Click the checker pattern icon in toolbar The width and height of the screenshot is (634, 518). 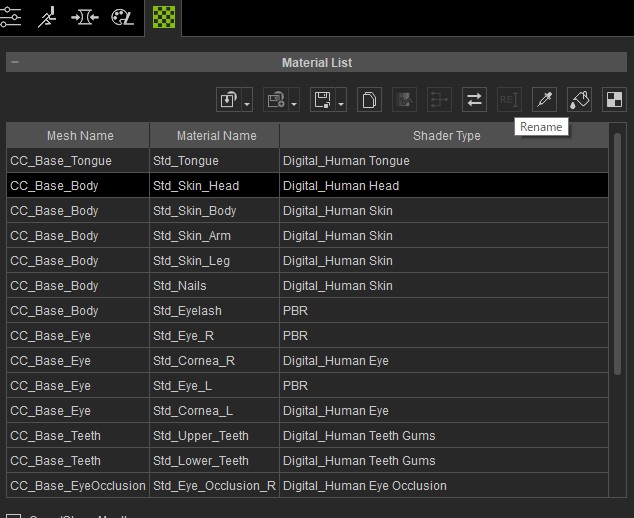click(x=613, y=99)
